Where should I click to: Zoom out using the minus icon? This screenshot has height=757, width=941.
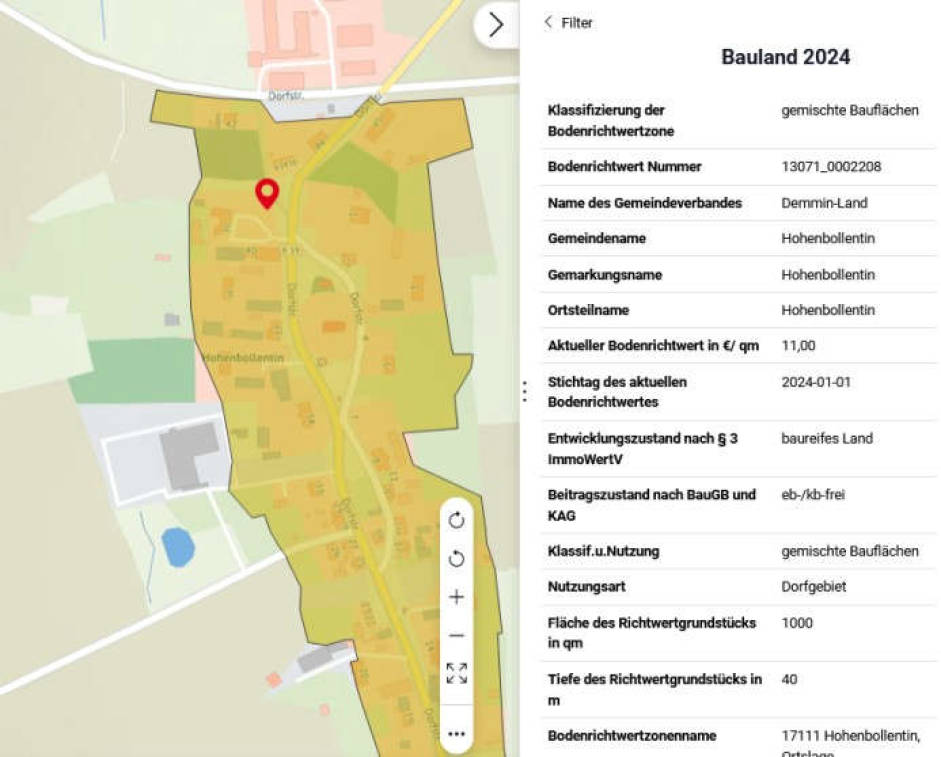tap(457, 635)
